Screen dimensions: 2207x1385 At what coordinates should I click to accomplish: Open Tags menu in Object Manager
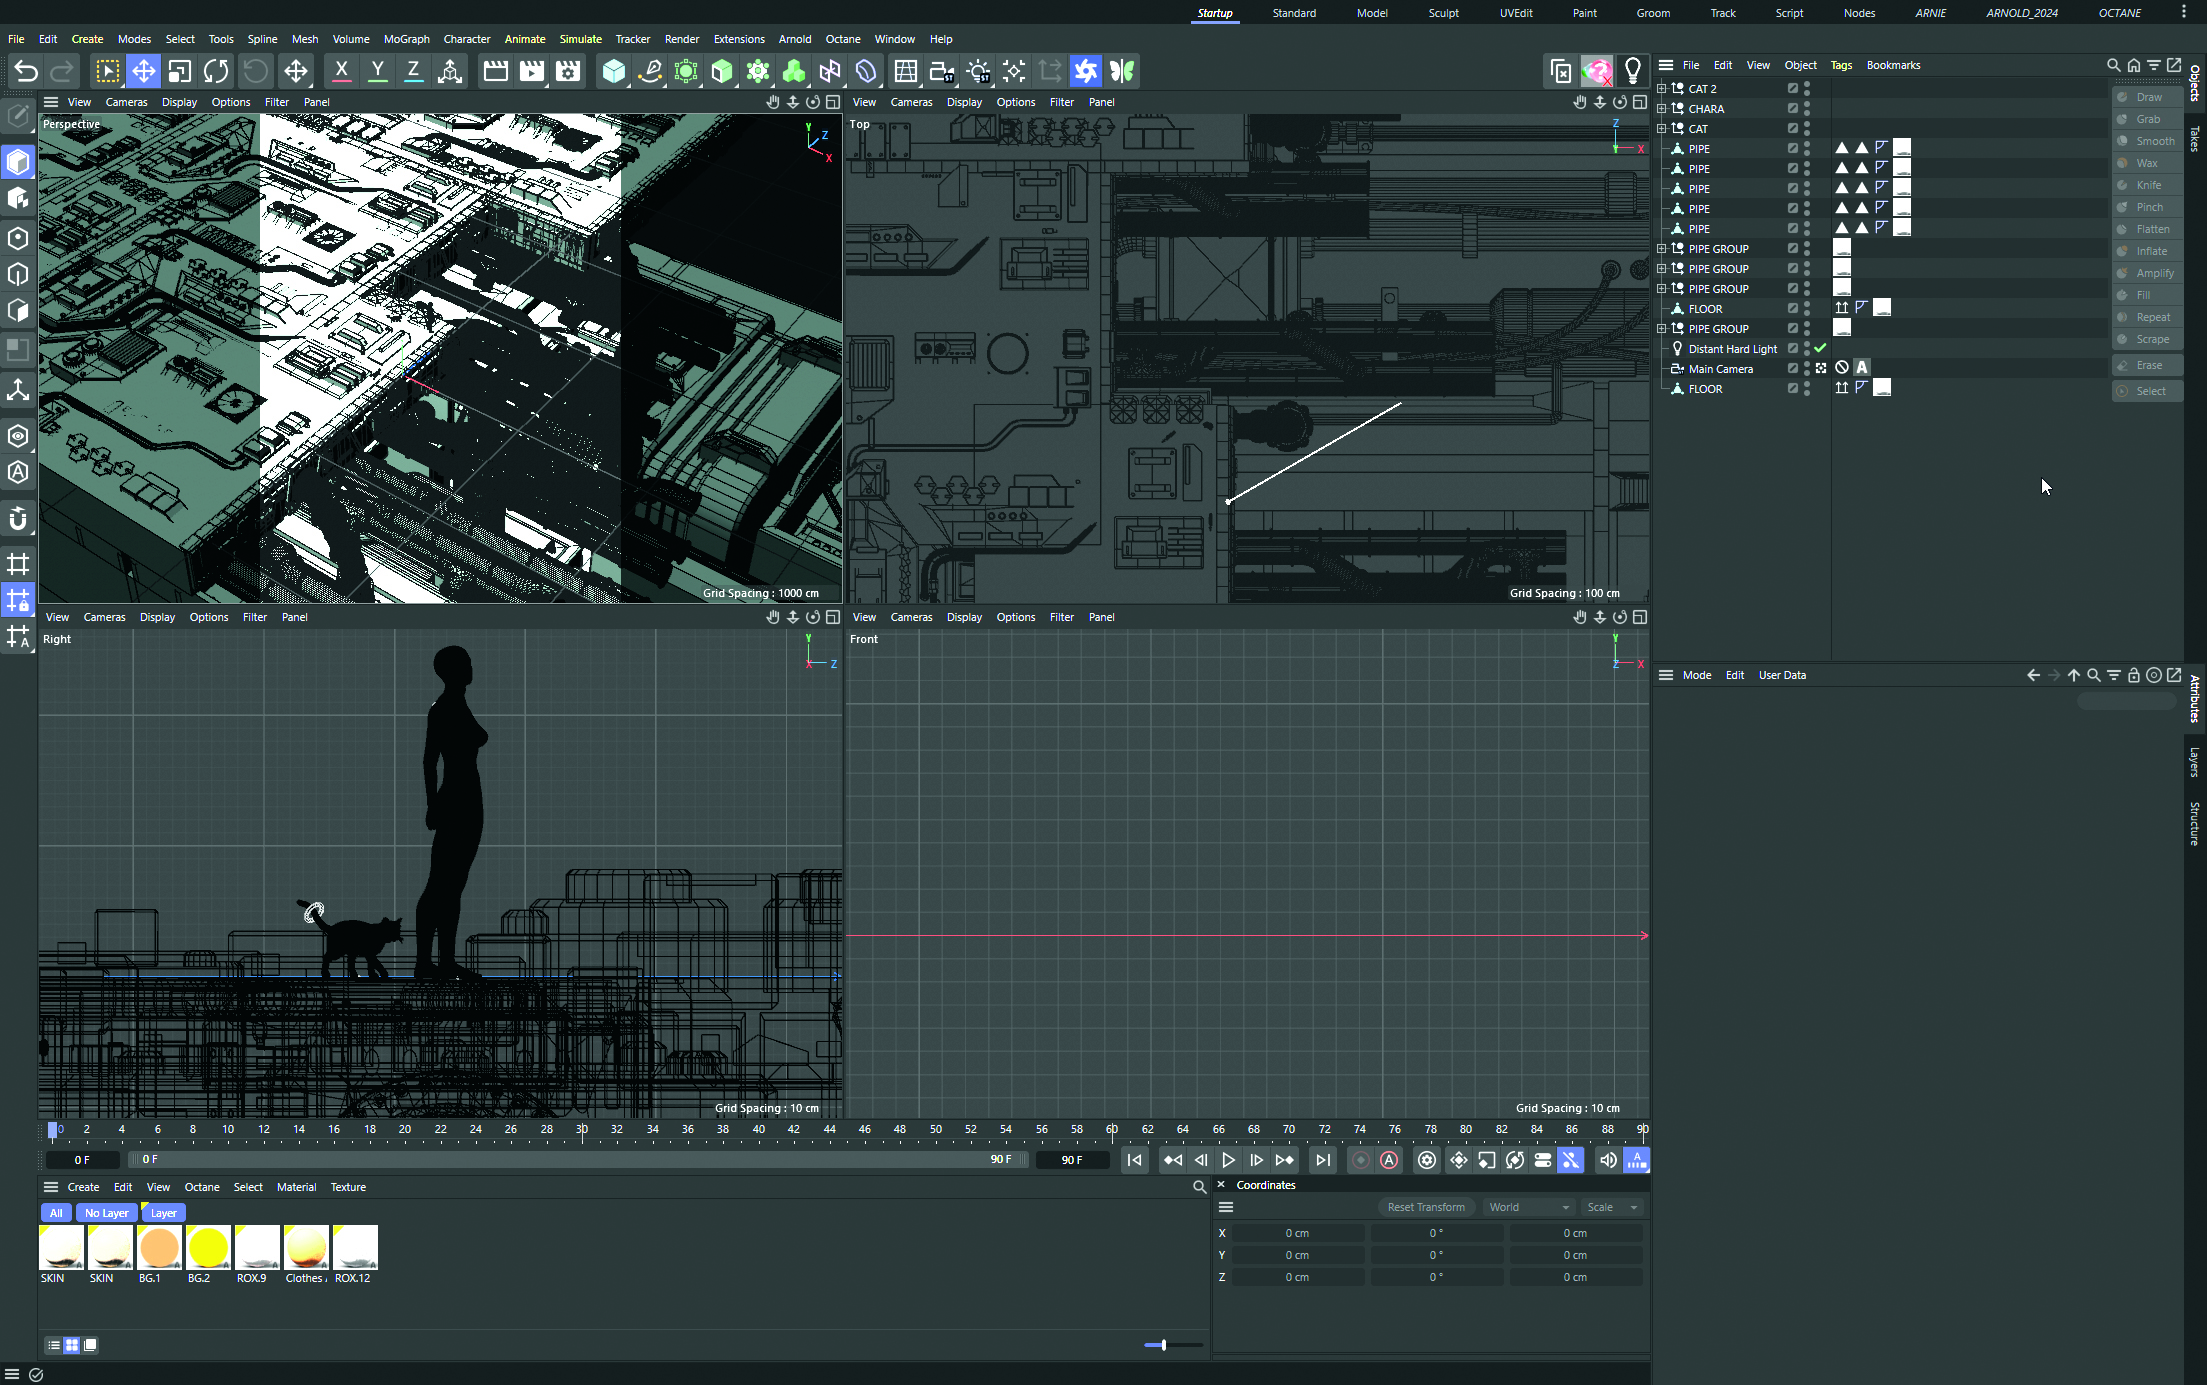pyautogui.click(x=1841, y=65)
